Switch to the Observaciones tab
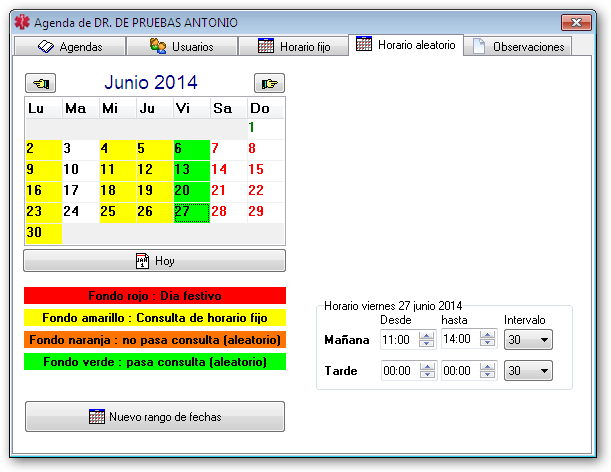The width and height of the screenshot is (611, 472). [x=518, y=46]
